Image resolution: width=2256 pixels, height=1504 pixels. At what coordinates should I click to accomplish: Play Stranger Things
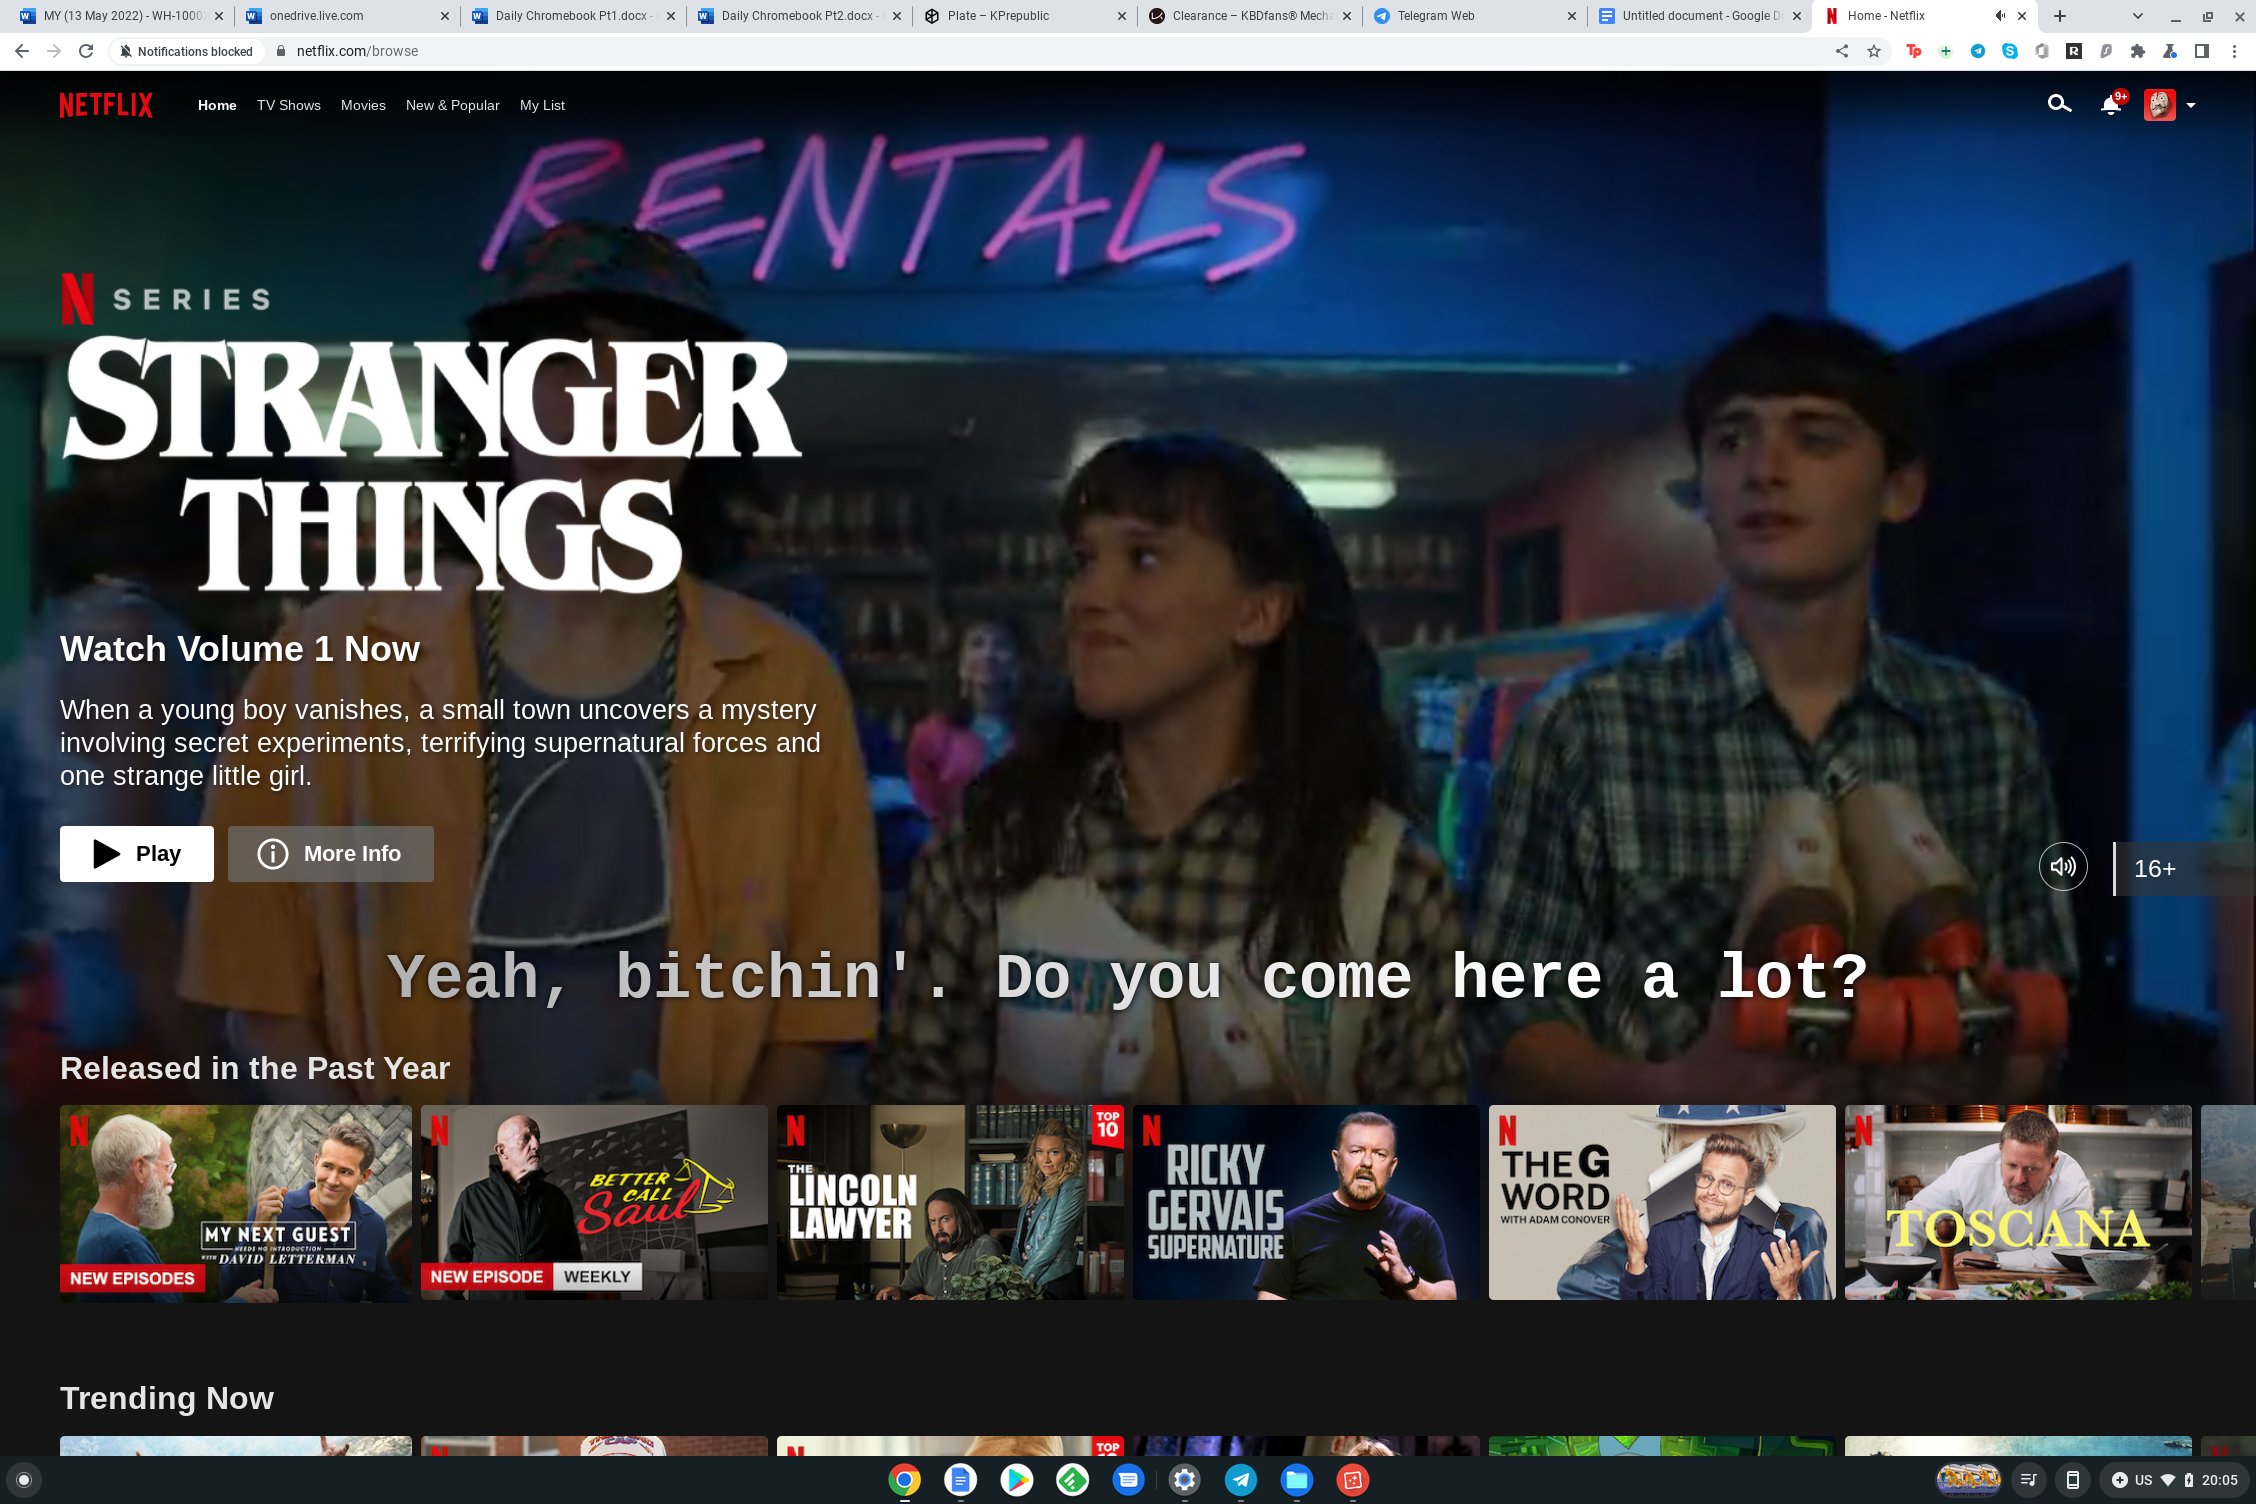point(137,854)
